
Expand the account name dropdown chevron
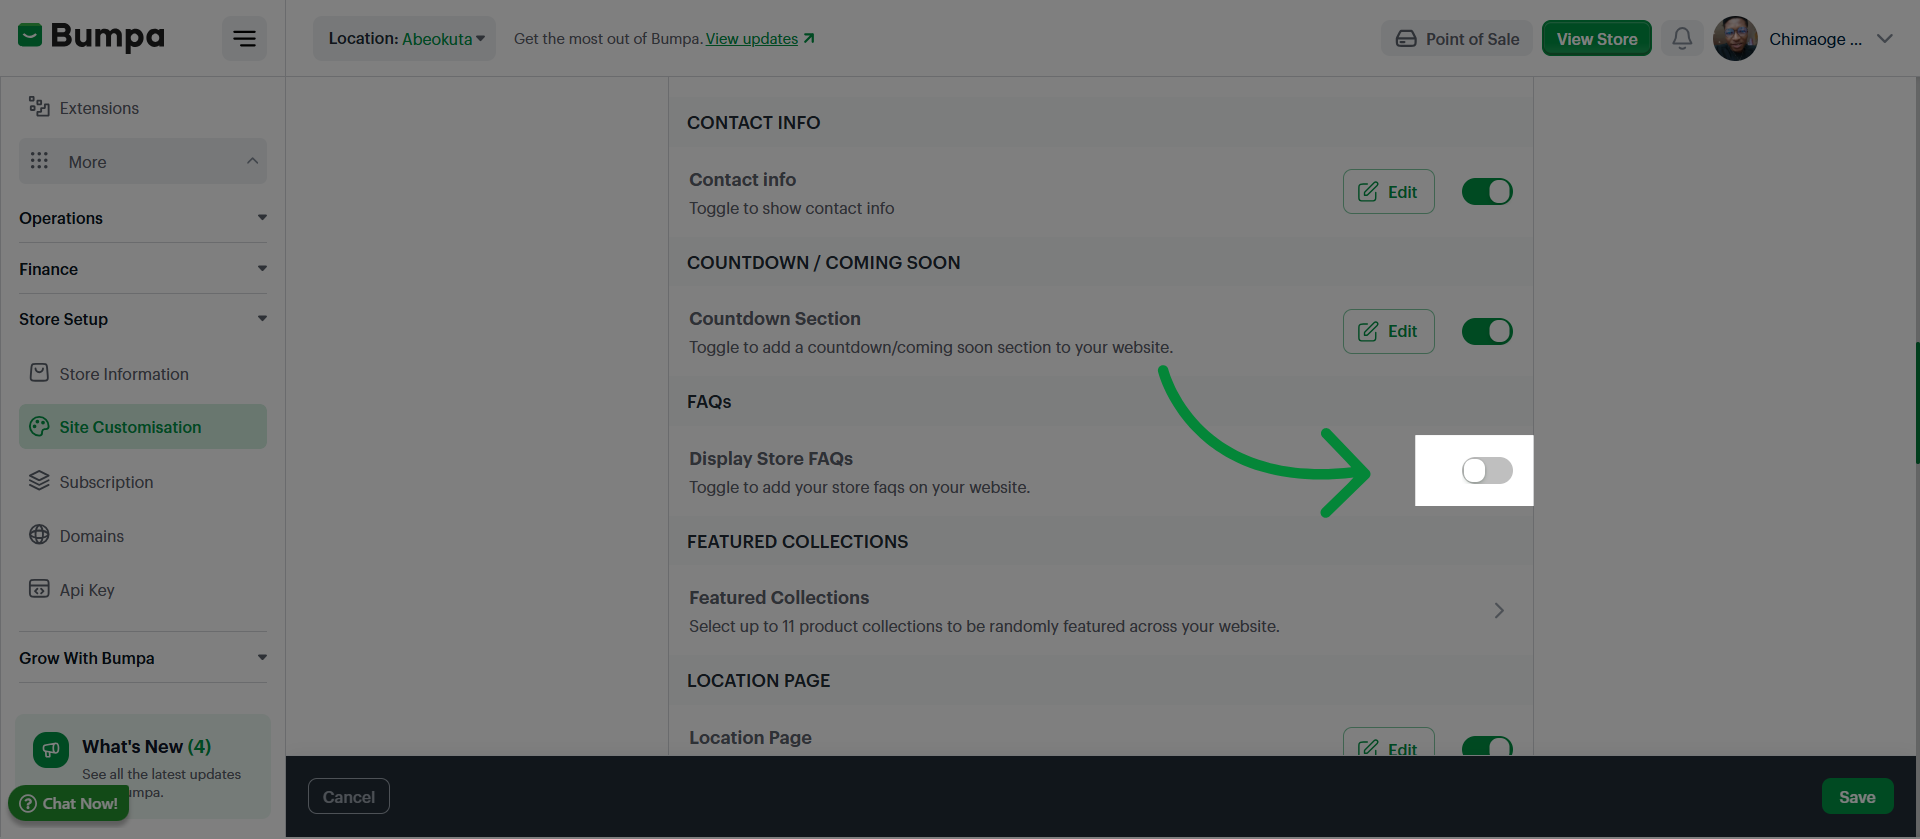coord(1885,39)
